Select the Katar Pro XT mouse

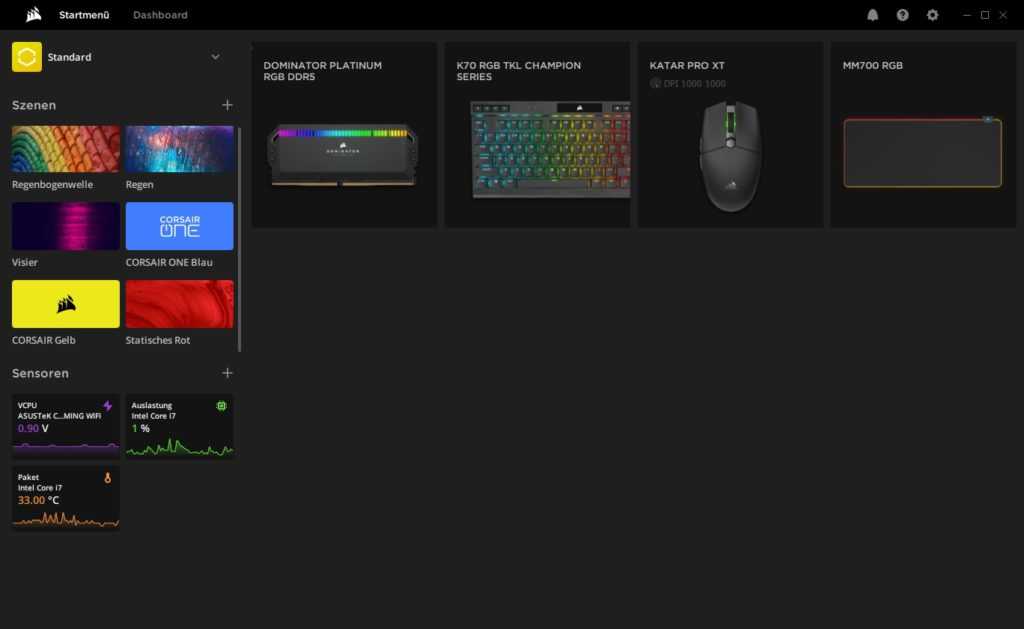coord(730,135)
